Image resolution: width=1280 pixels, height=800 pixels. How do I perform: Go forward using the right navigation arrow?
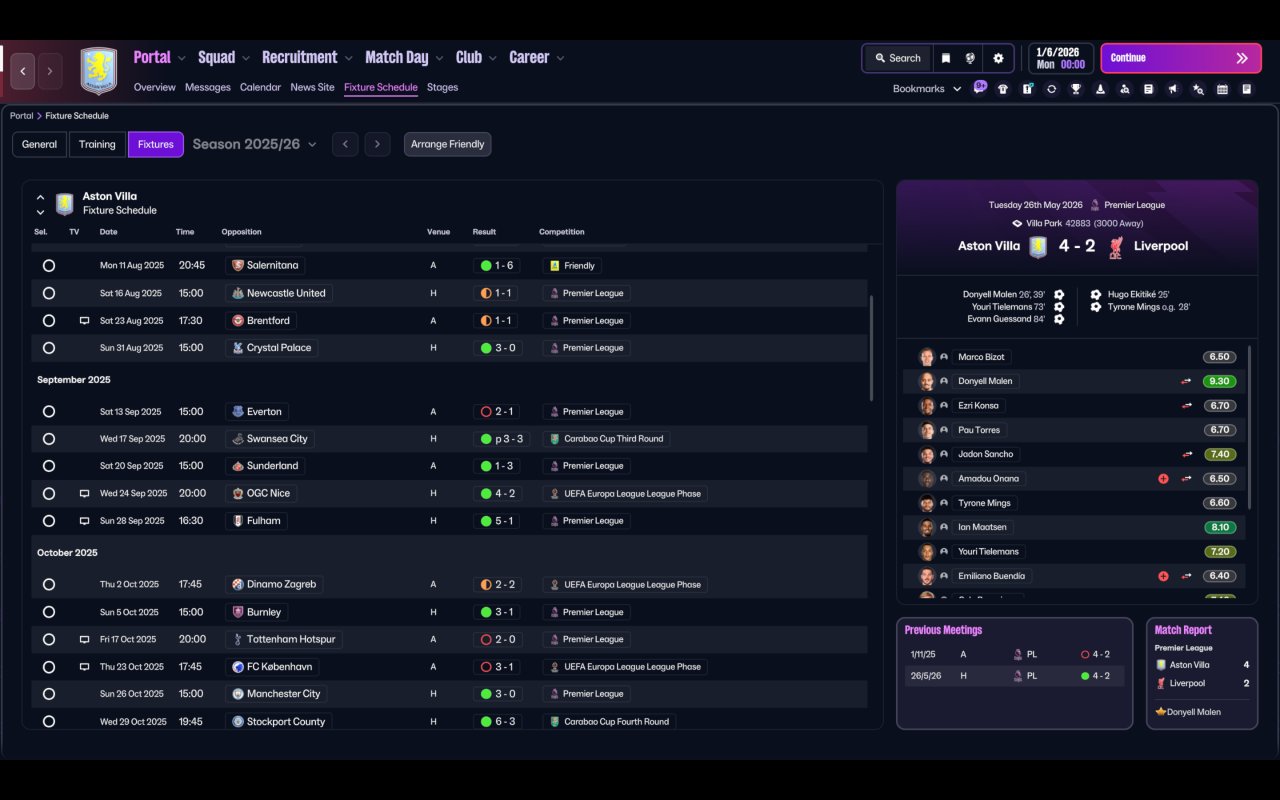(x=50, y=71)
